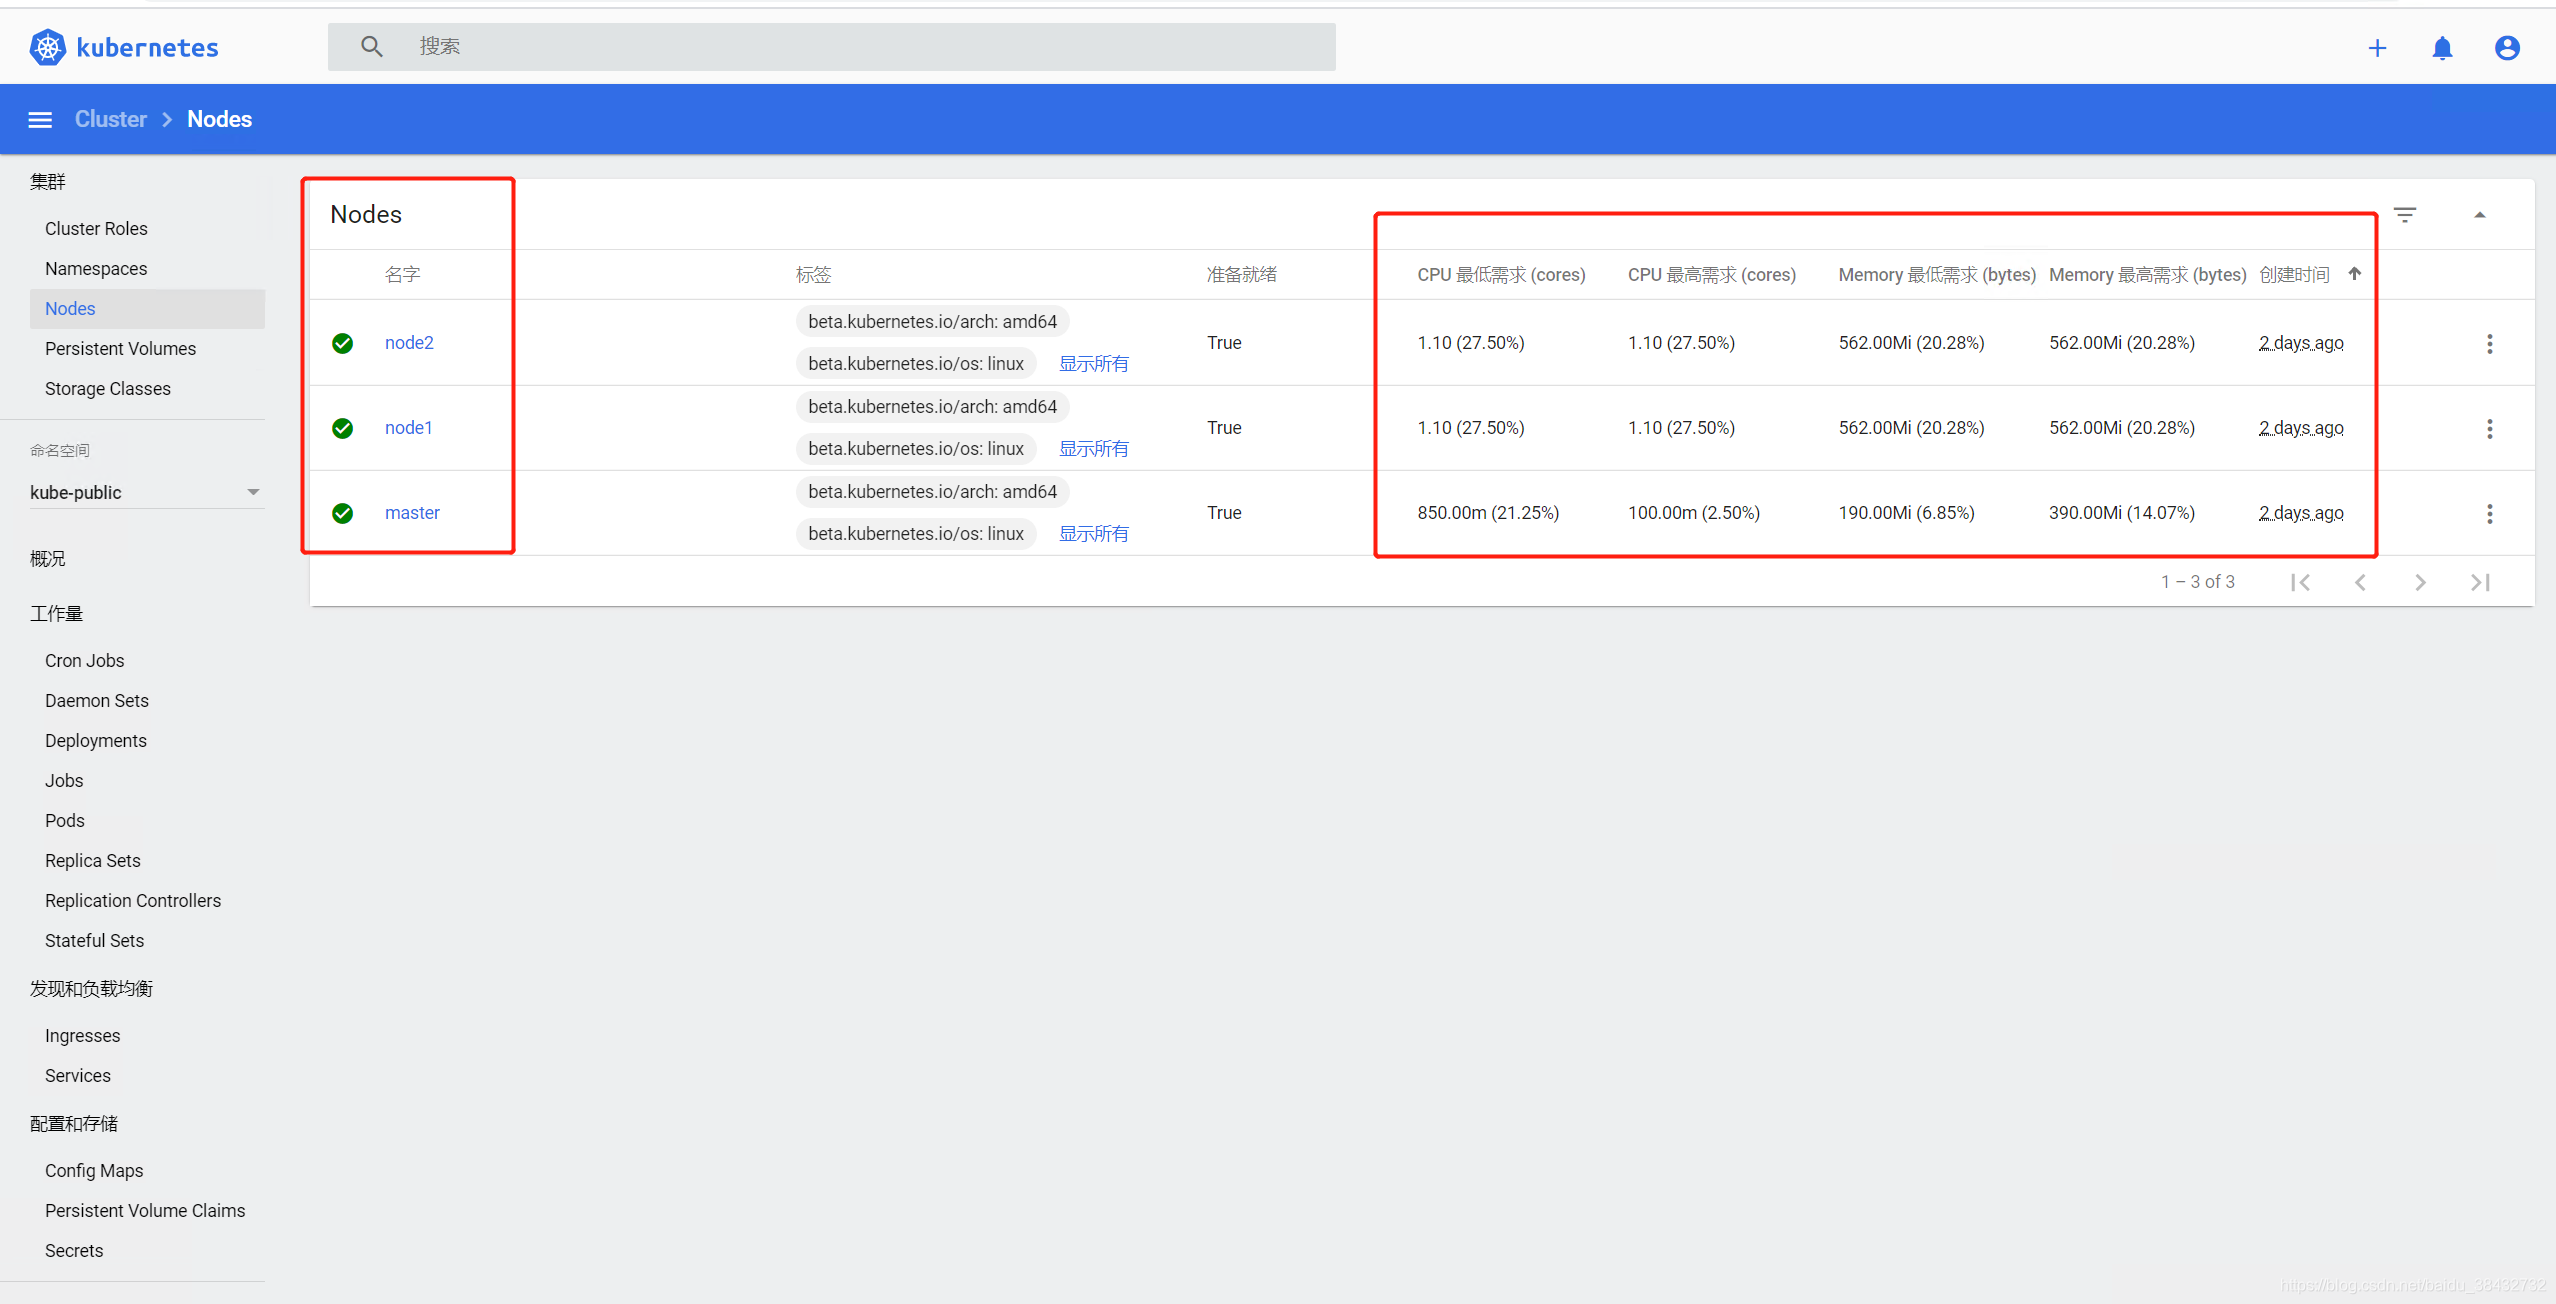Collapse the Nodes card
This screenshot has width=2556, height=1304.
tap(2479, 215)
